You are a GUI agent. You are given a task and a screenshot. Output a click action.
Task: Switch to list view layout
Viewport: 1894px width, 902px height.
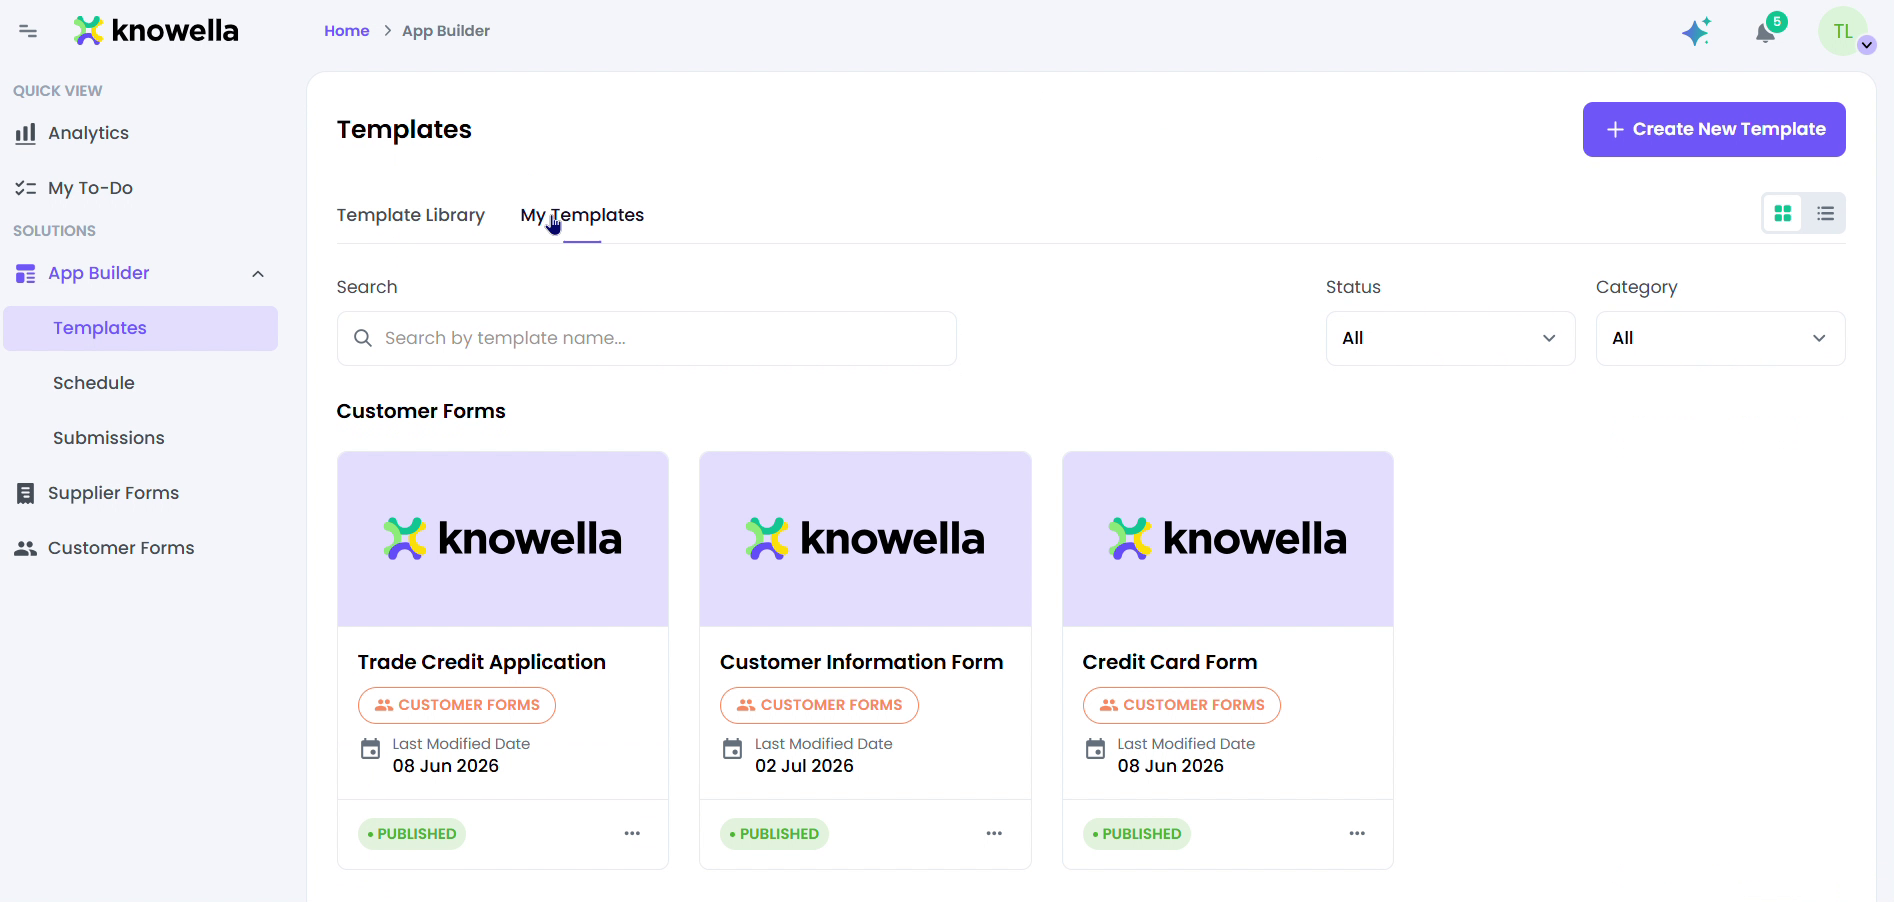click(x=1826, y=213)
